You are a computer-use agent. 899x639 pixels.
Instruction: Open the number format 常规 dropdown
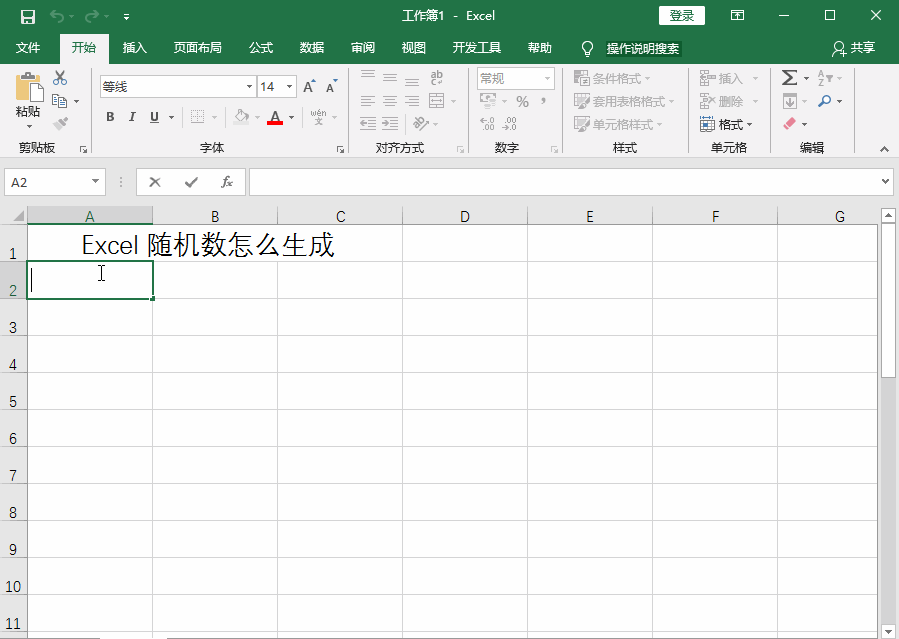548,79
